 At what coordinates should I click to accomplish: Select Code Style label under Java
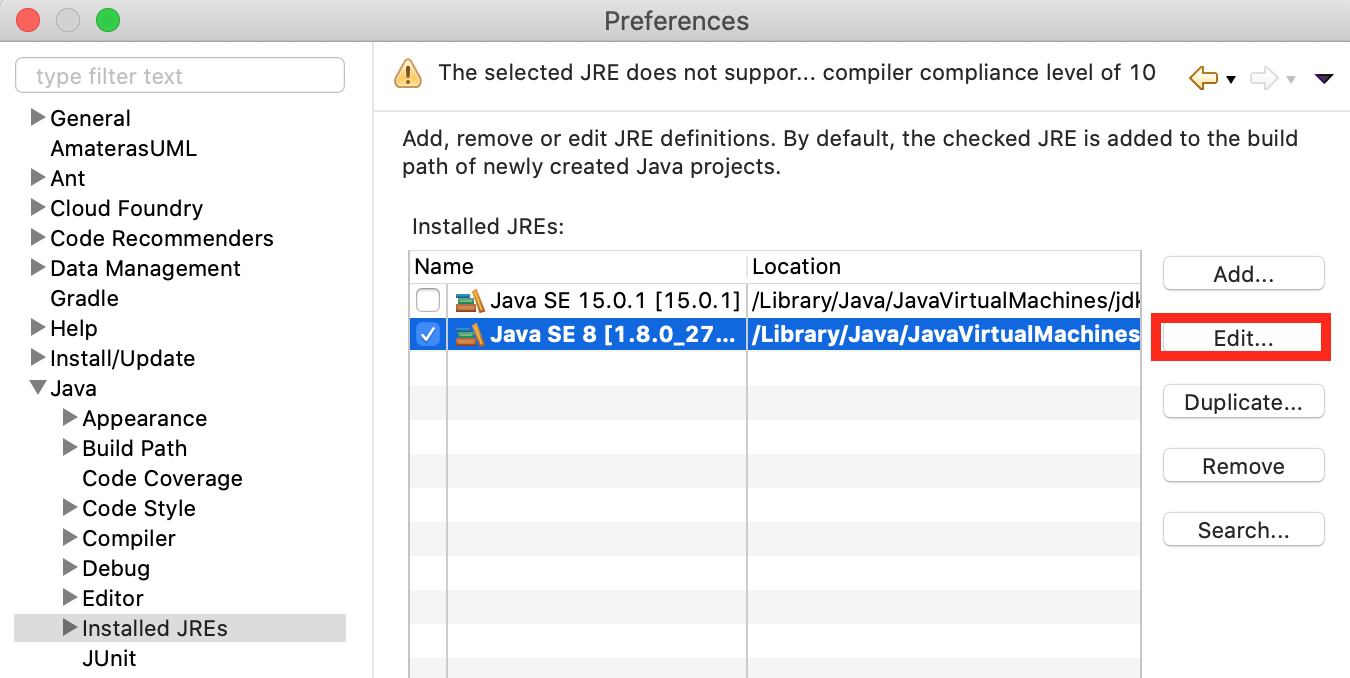coord(139,508)
